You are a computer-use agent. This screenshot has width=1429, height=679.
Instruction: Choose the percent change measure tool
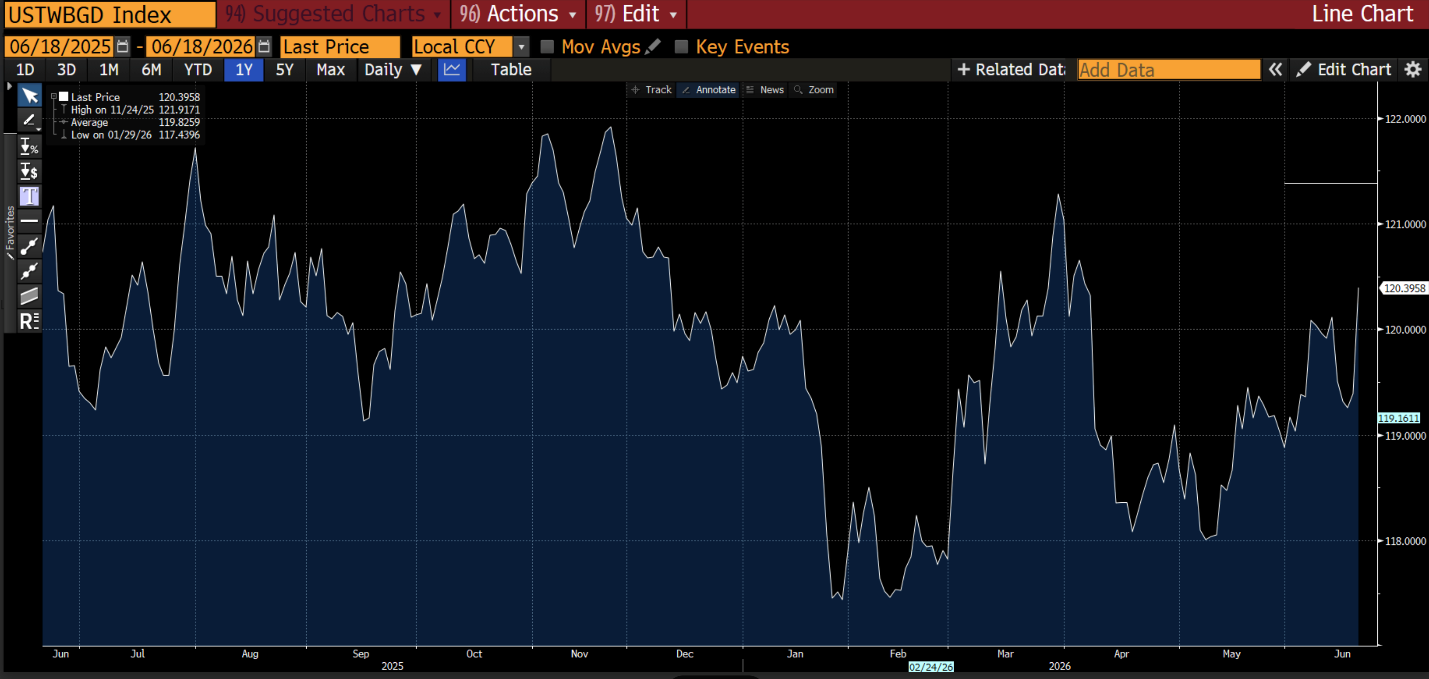[x=29, y=146]
